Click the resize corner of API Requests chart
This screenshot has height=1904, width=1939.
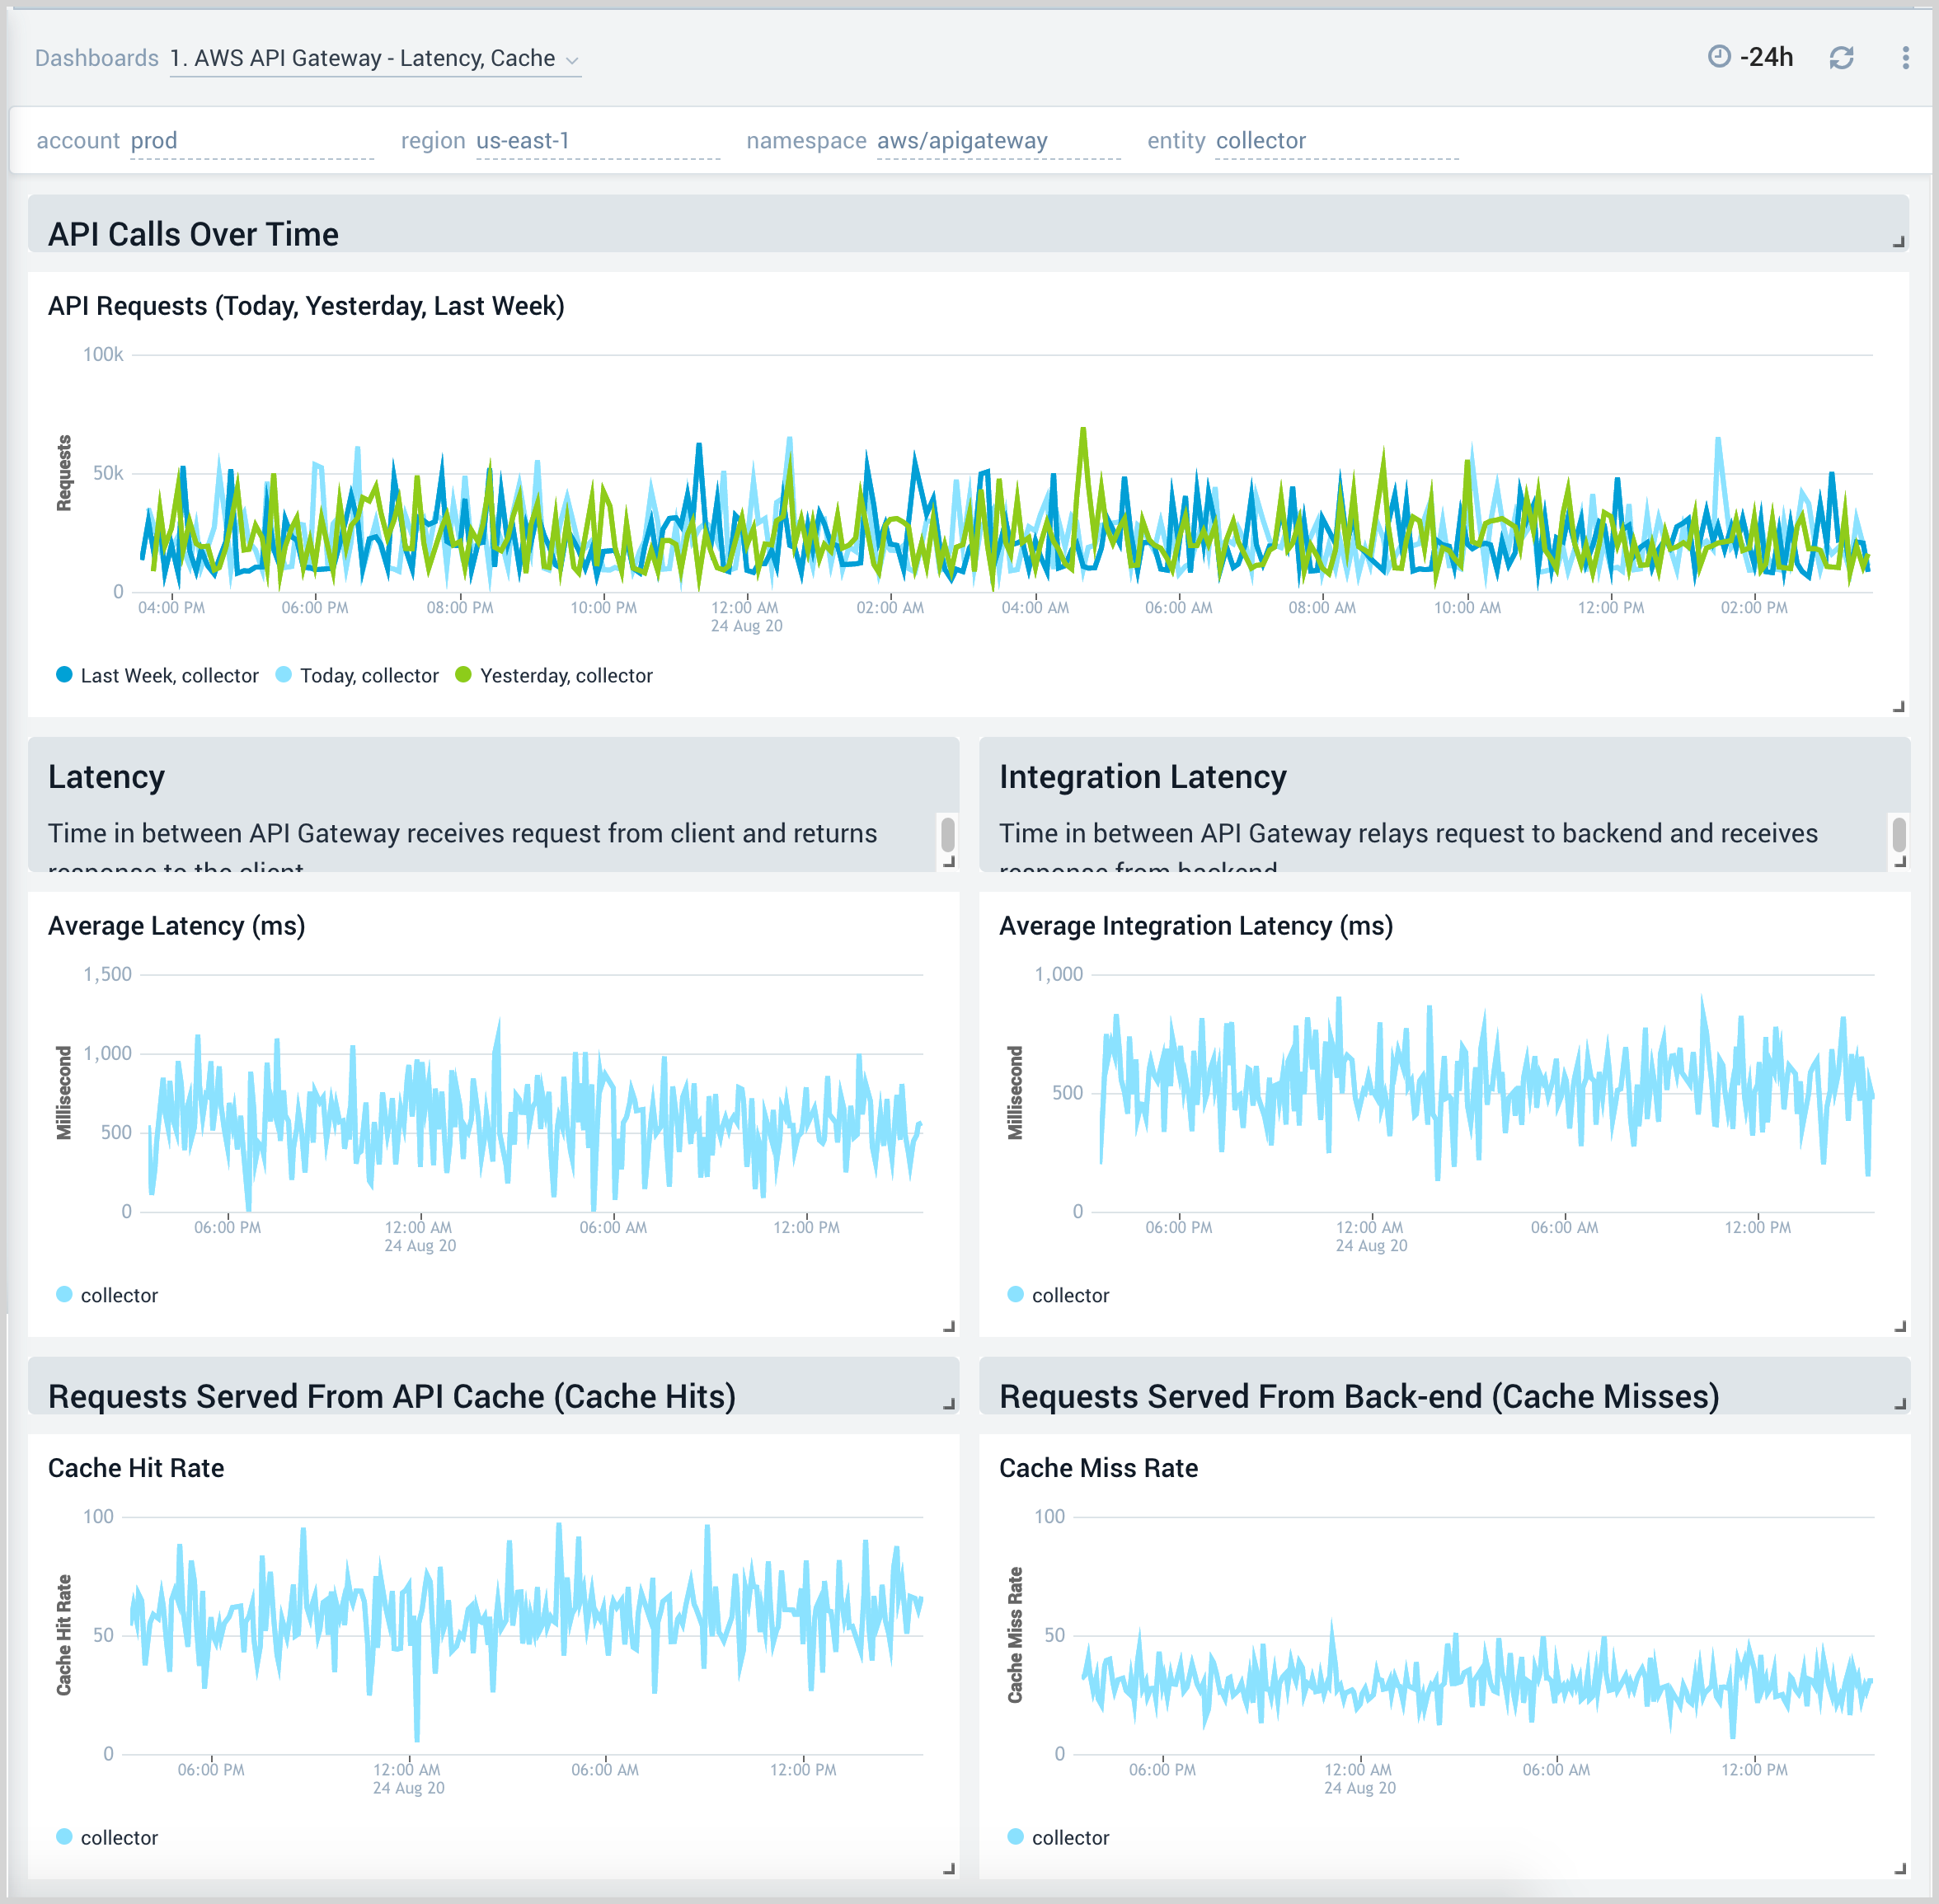coord(1897,706)
